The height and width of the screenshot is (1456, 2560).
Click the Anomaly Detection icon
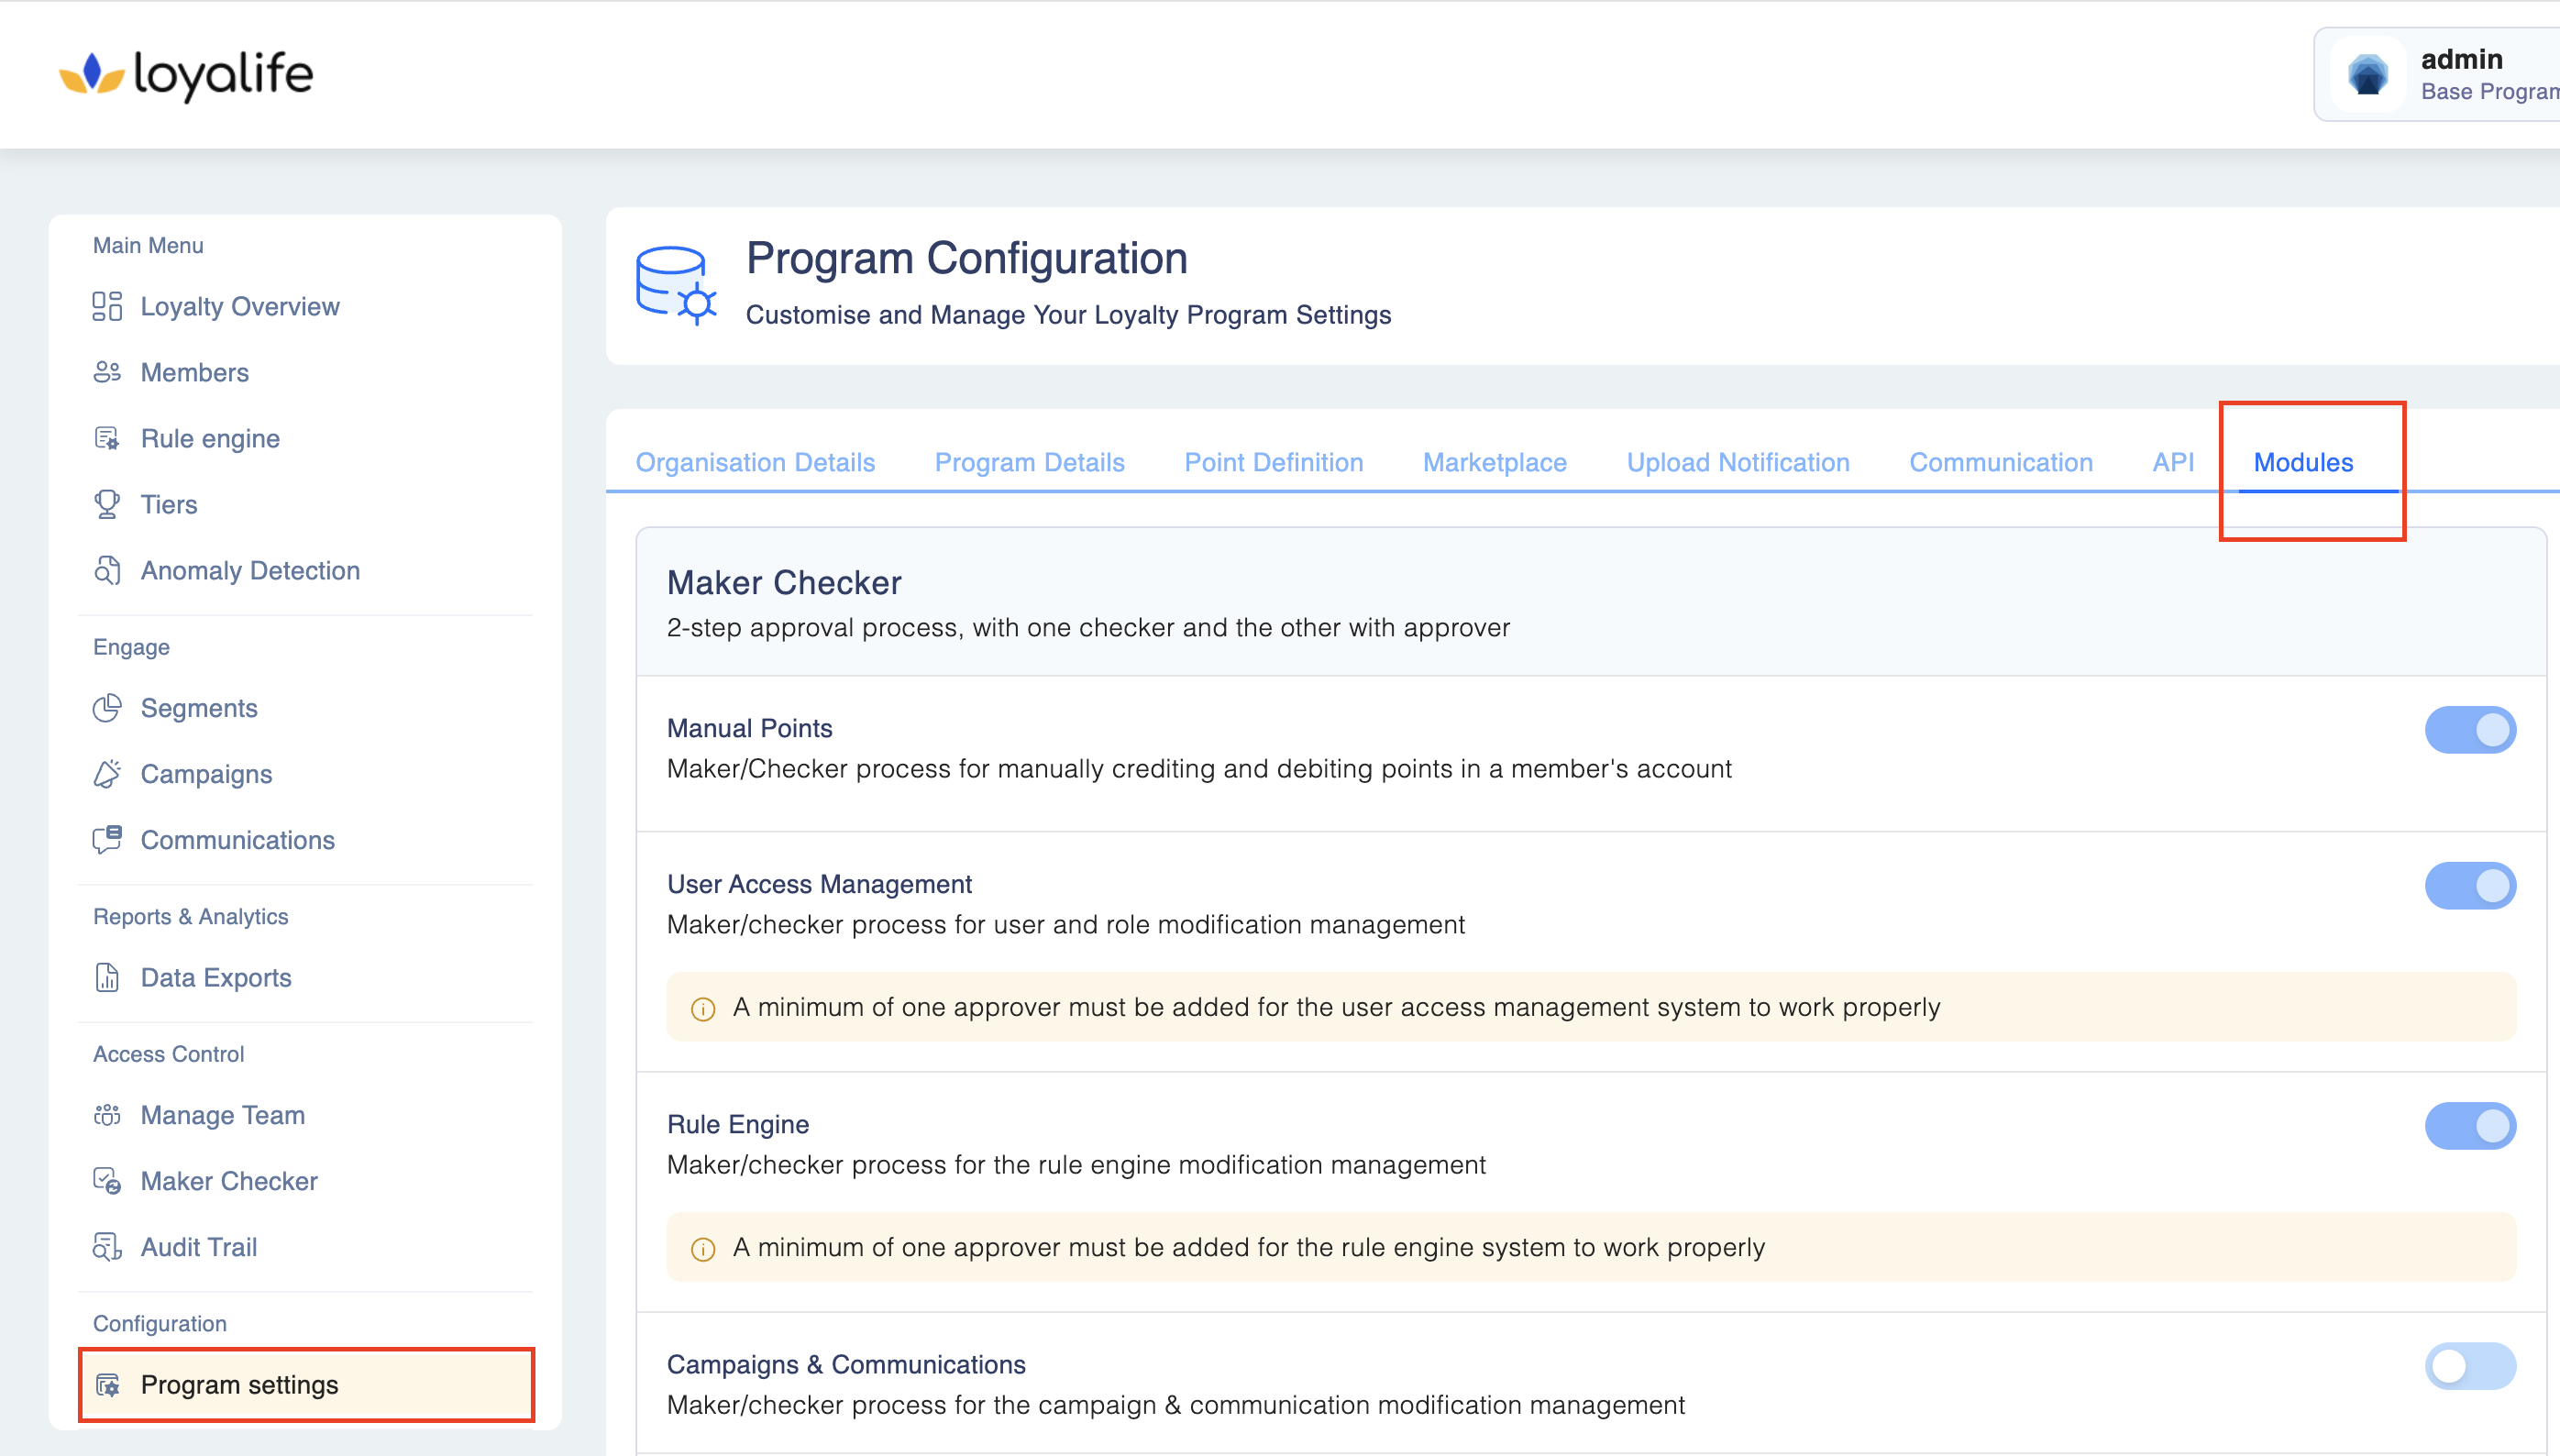click(x=107, y=570)
